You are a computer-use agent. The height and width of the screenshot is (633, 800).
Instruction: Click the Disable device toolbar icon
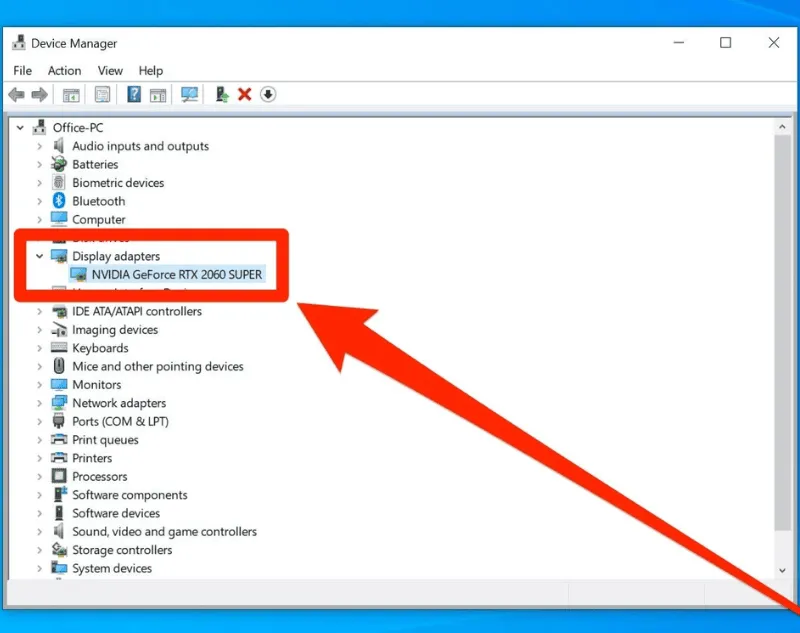coord(269,94)
